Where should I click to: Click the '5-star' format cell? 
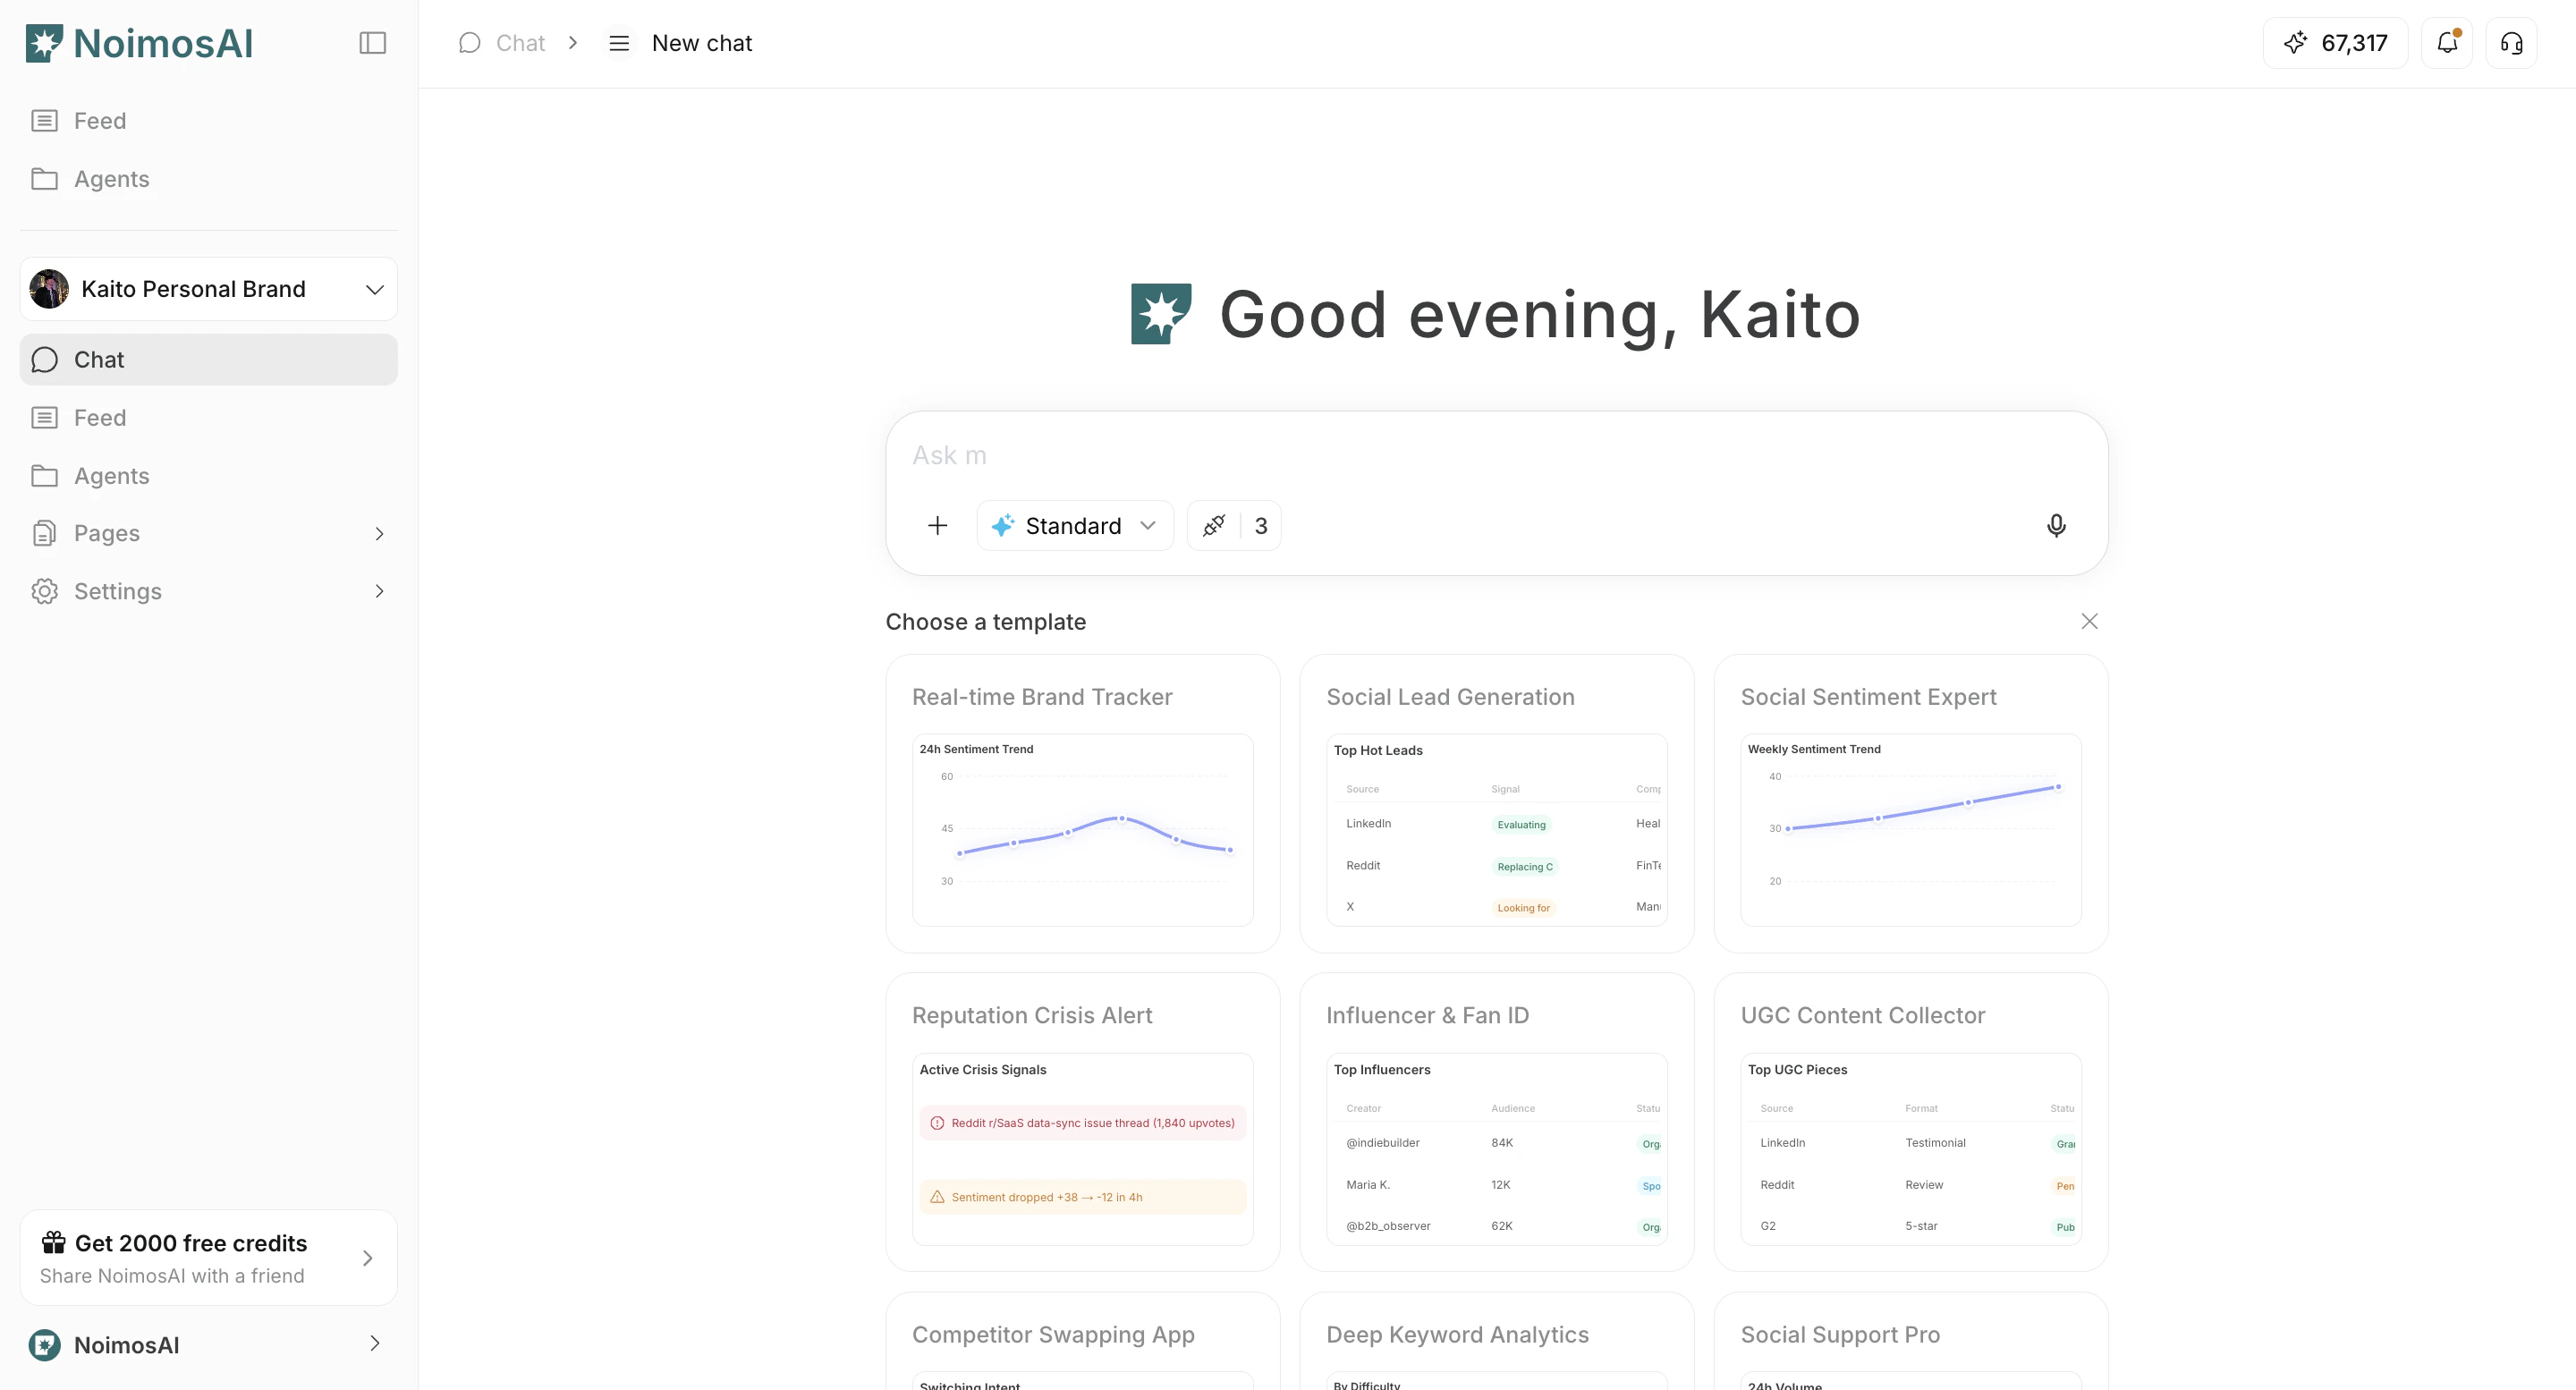pos(1921,1226)
